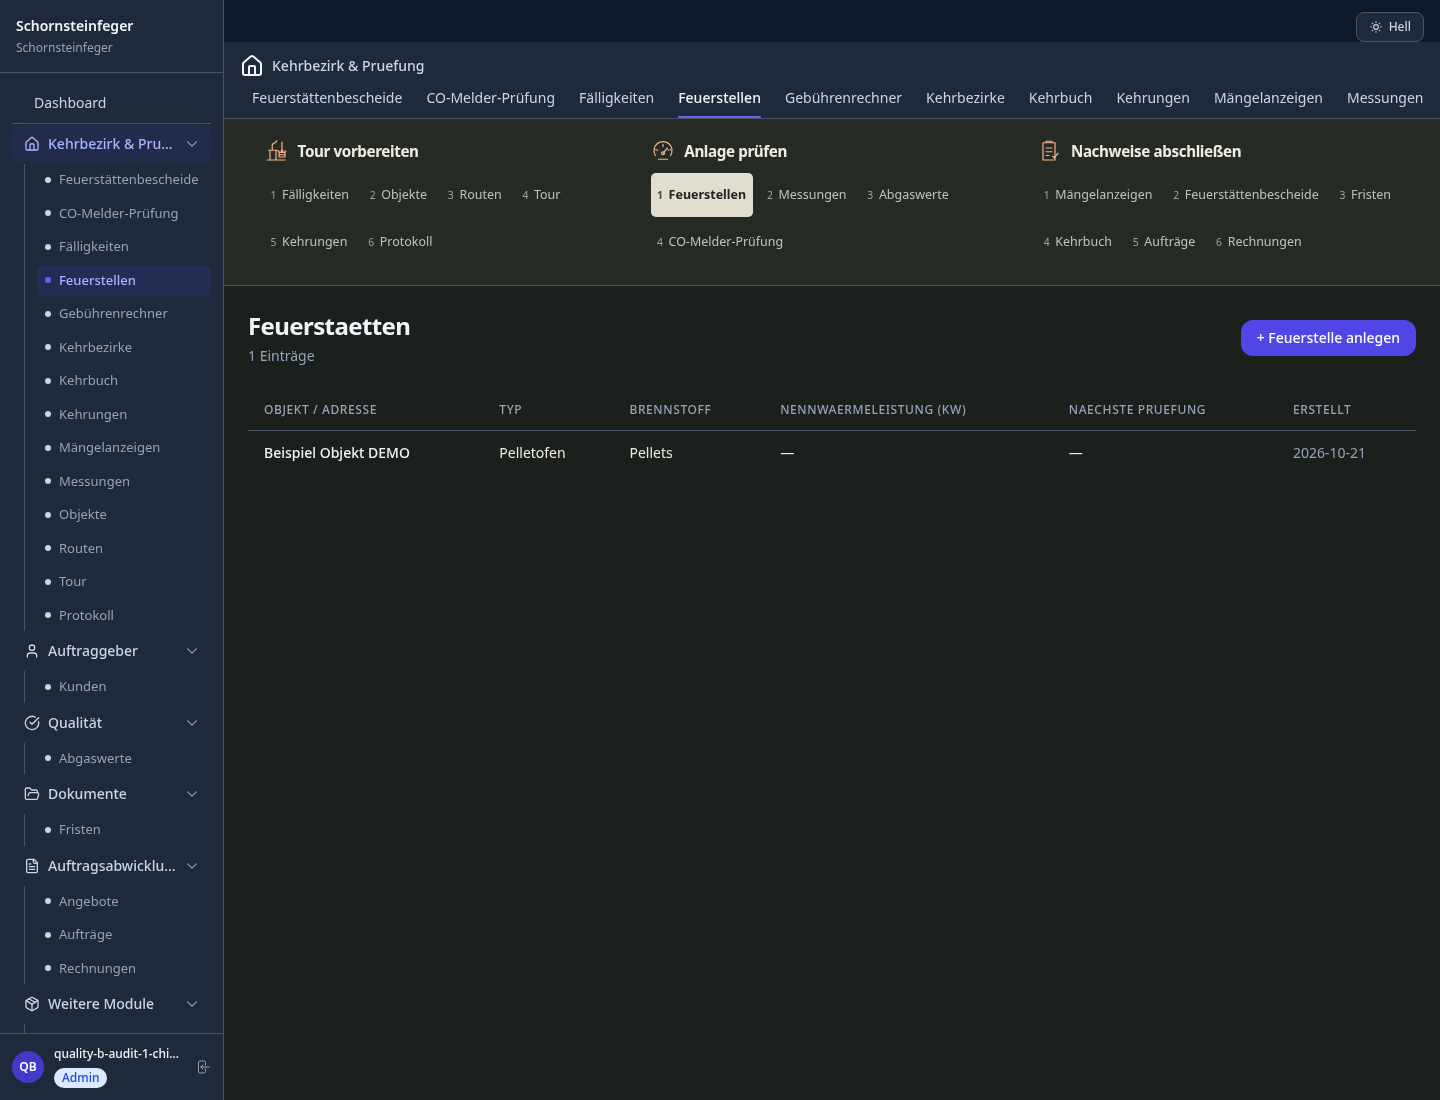The width and height of the screenshot is (1440, 1100).
Task: Click the Tour vorbereiten factory icon
Action: tap(277, 151)
